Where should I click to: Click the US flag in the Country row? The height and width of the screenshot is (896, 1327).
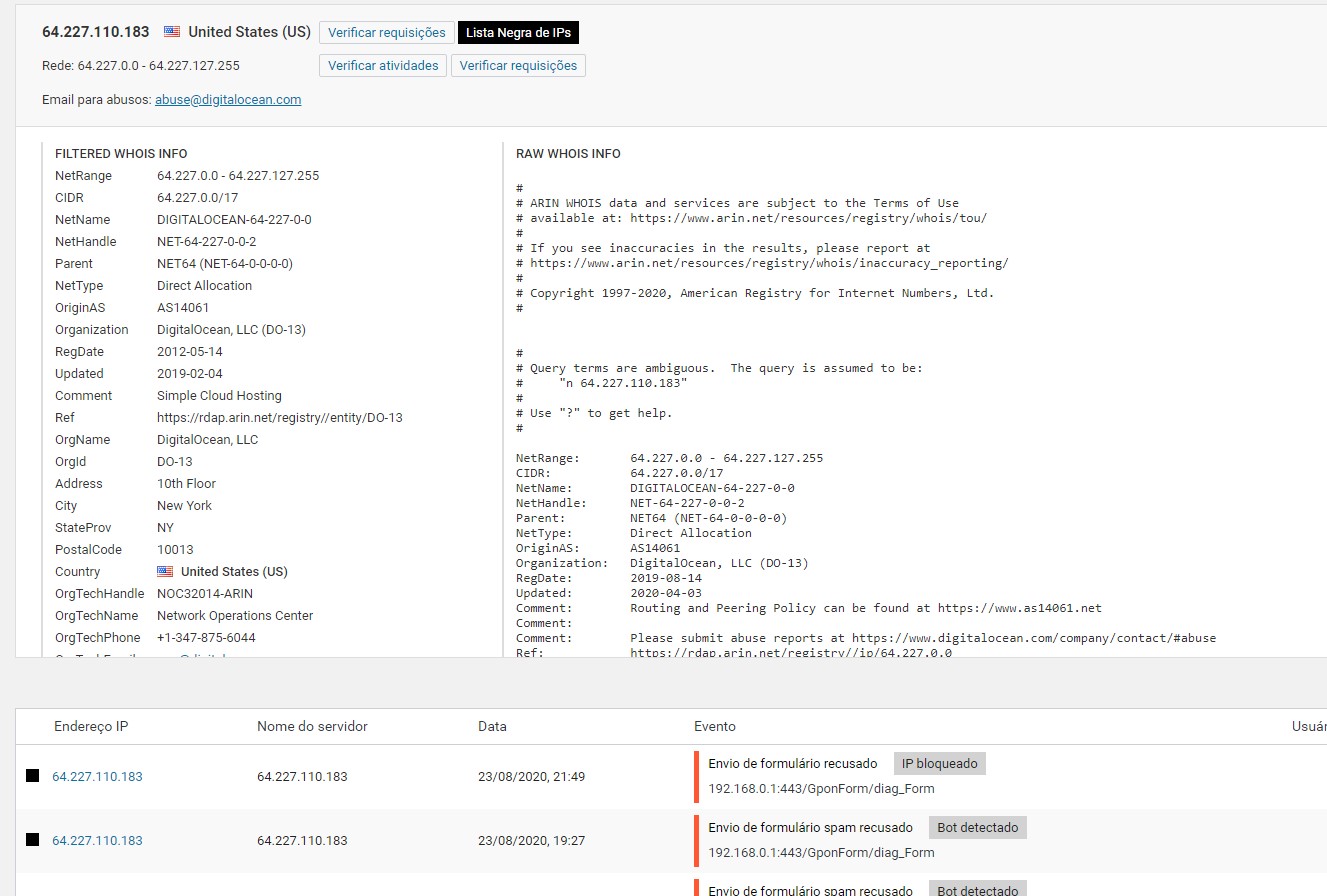pos(165,572)
